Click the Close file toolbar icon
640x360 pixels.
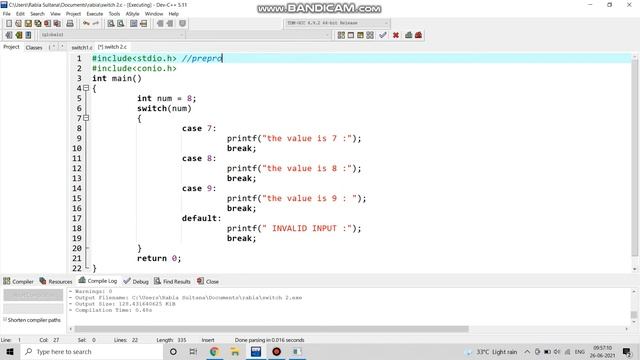point(48,24)
